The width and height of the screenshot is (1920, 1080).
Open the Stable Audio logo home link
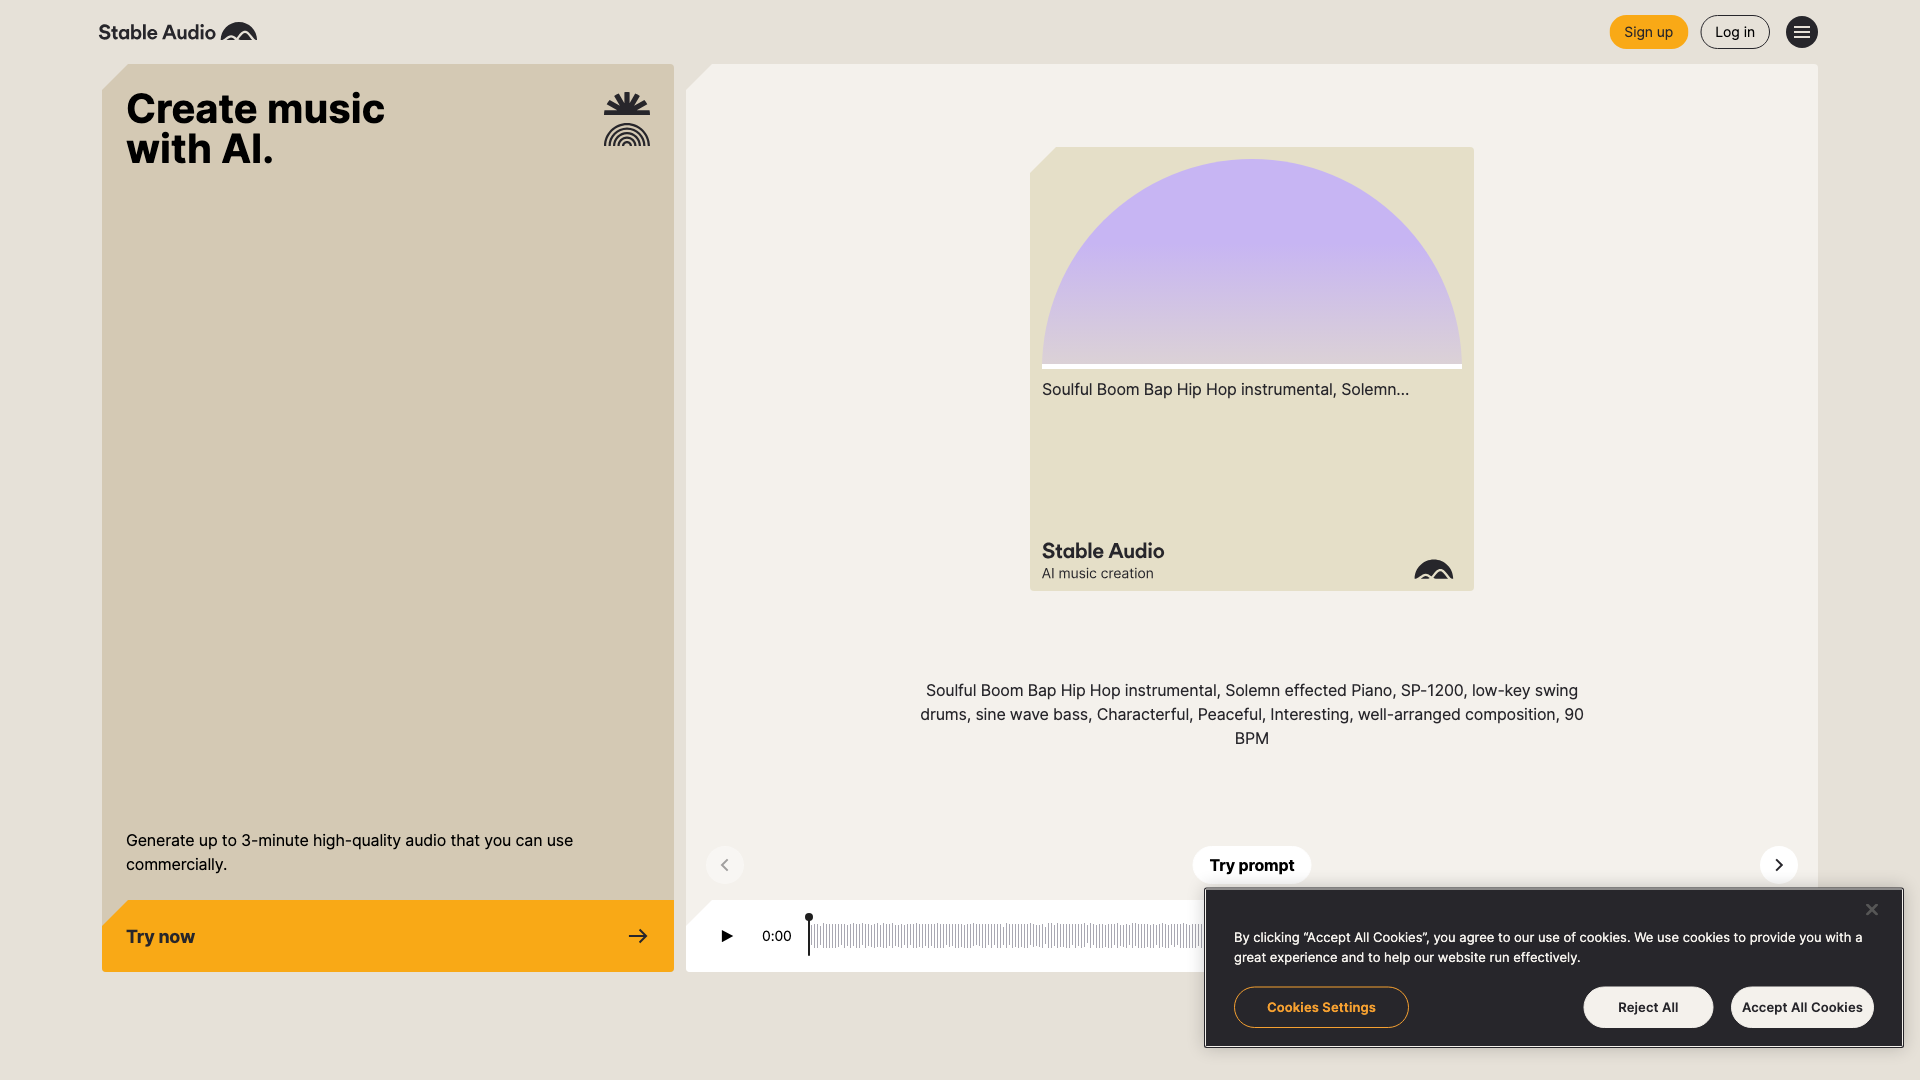177,32
